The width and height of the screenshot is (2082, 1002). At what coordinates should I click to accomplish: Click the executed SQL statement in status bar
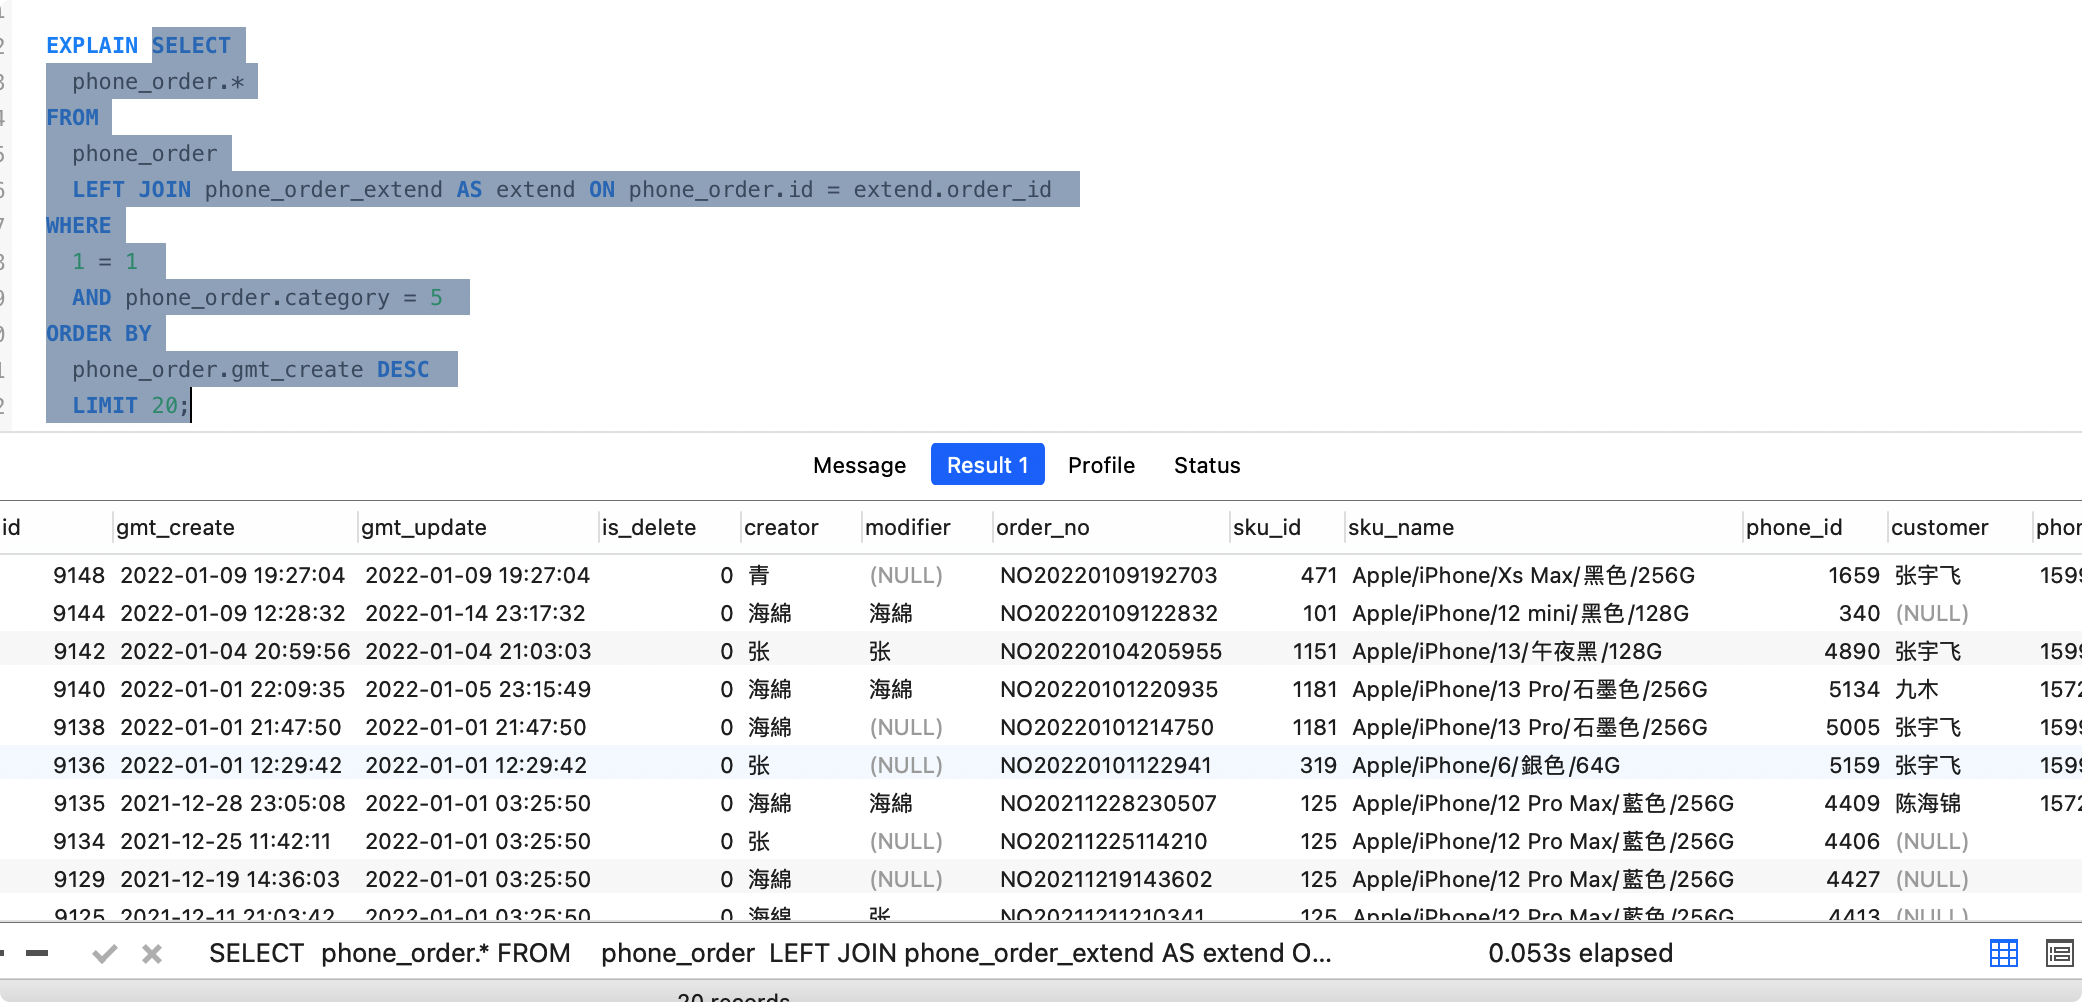(770, 953)
